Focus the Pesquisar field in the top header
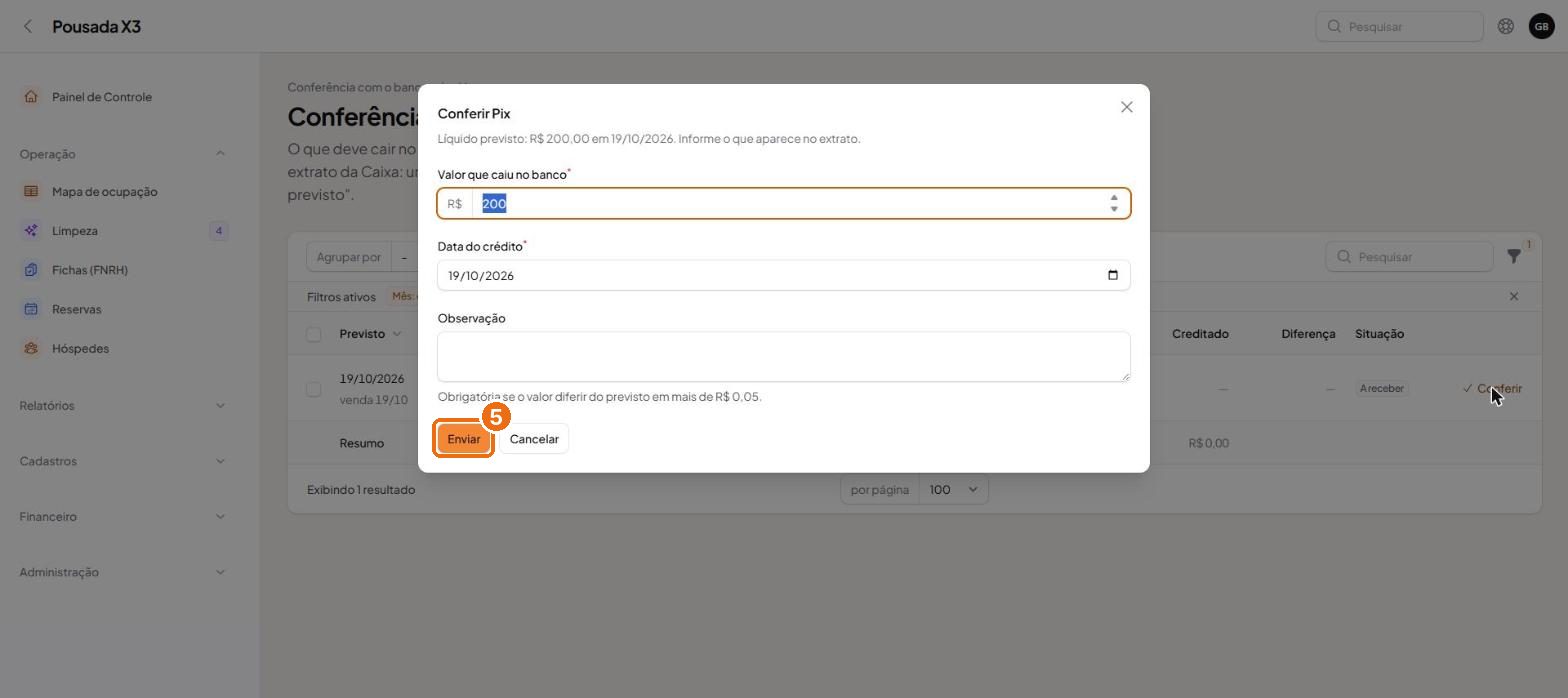1568x698 pixels. 1399,26
